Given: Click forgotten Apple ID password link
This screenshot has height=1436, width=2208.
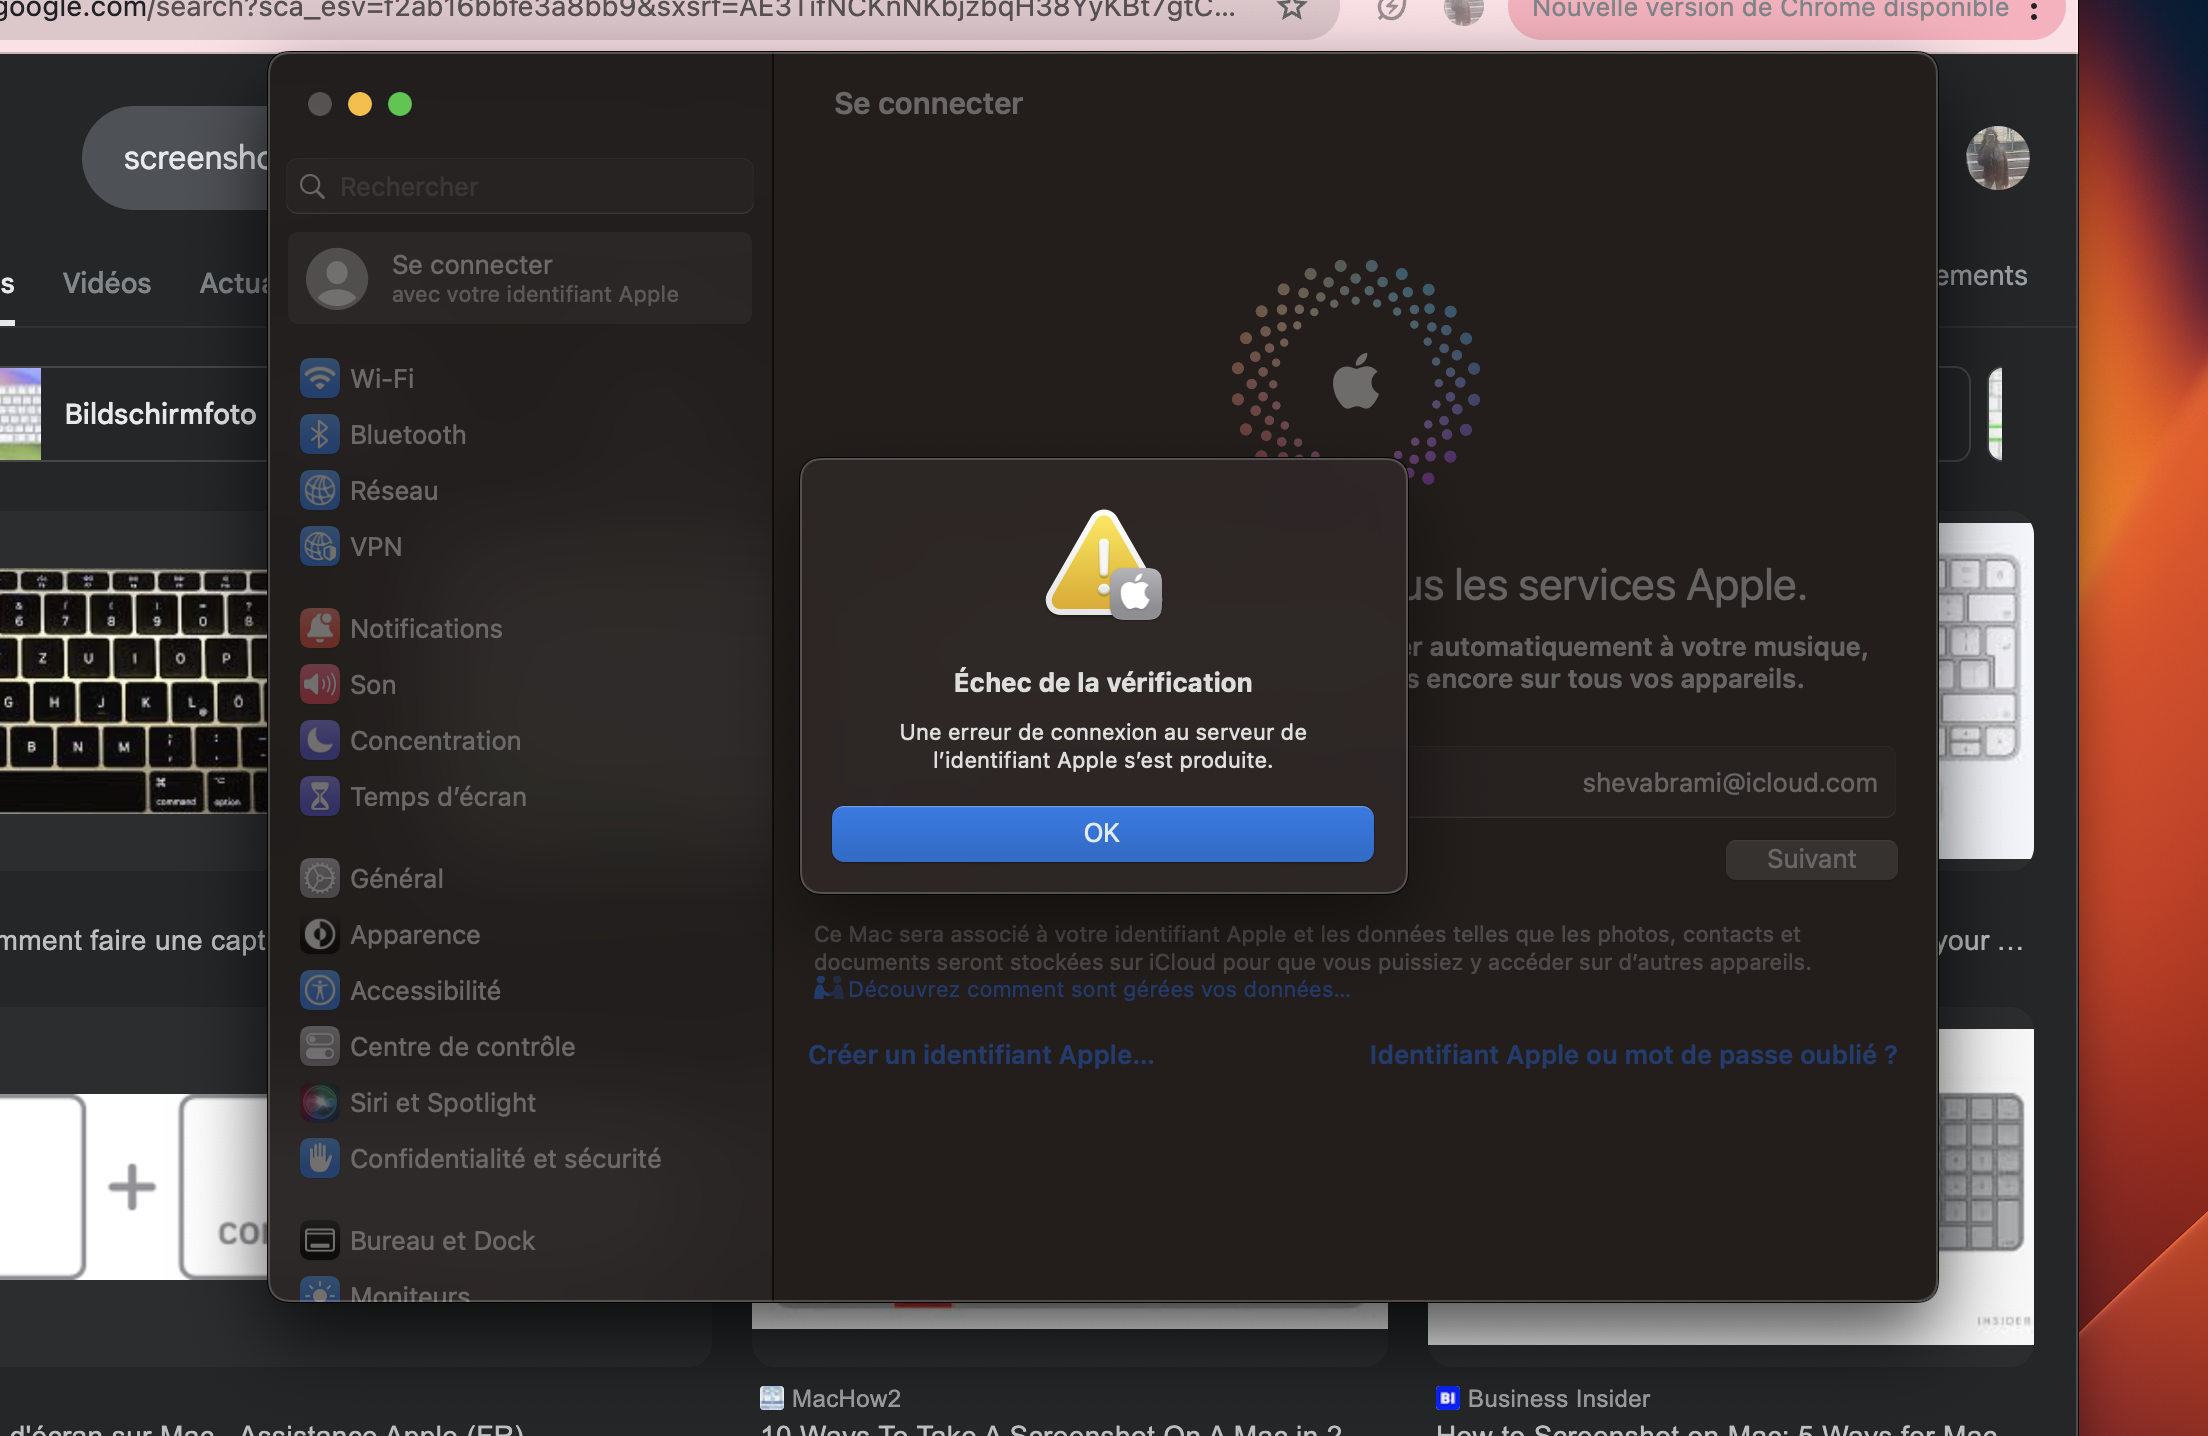Looking at the screenshot, I should click(x=1633, y=1055).
